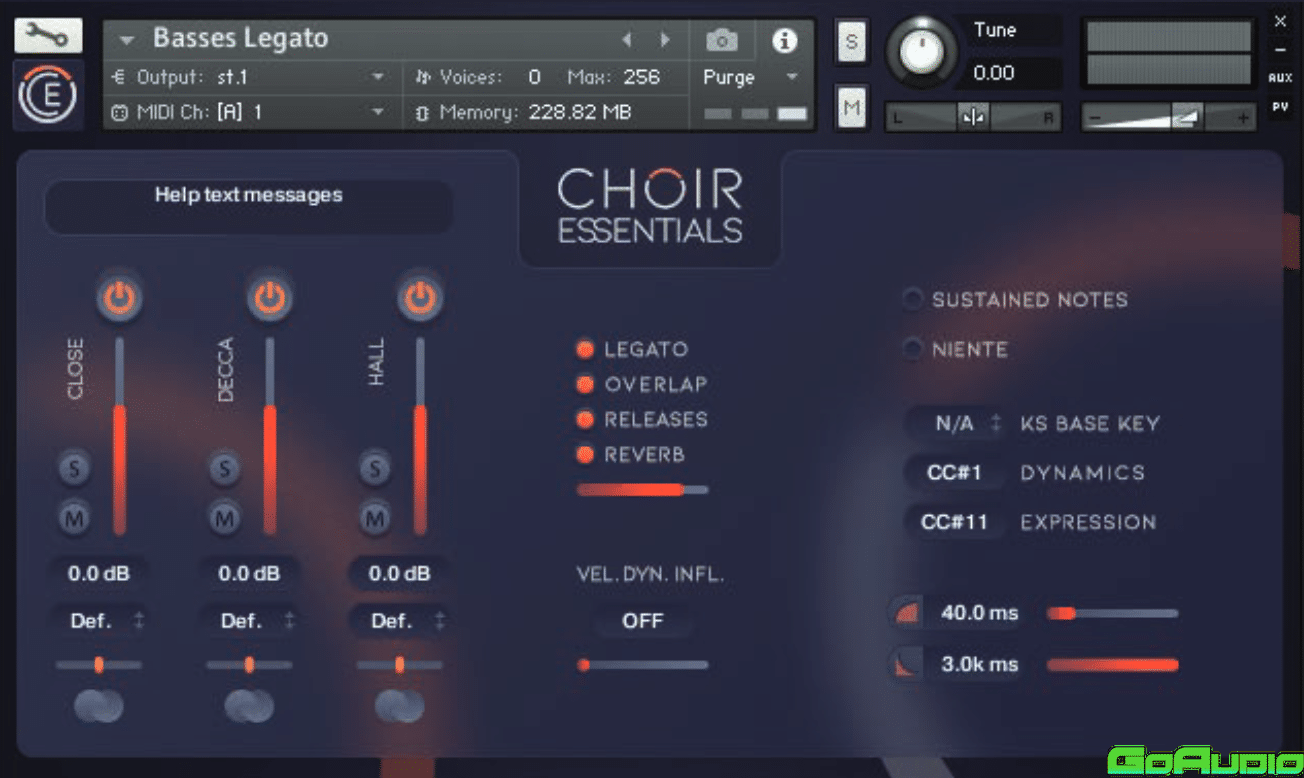Click the HALL mic 0.0 dB value field
The height and width of the screenshot is (778, 1304).
click(399, 574)
